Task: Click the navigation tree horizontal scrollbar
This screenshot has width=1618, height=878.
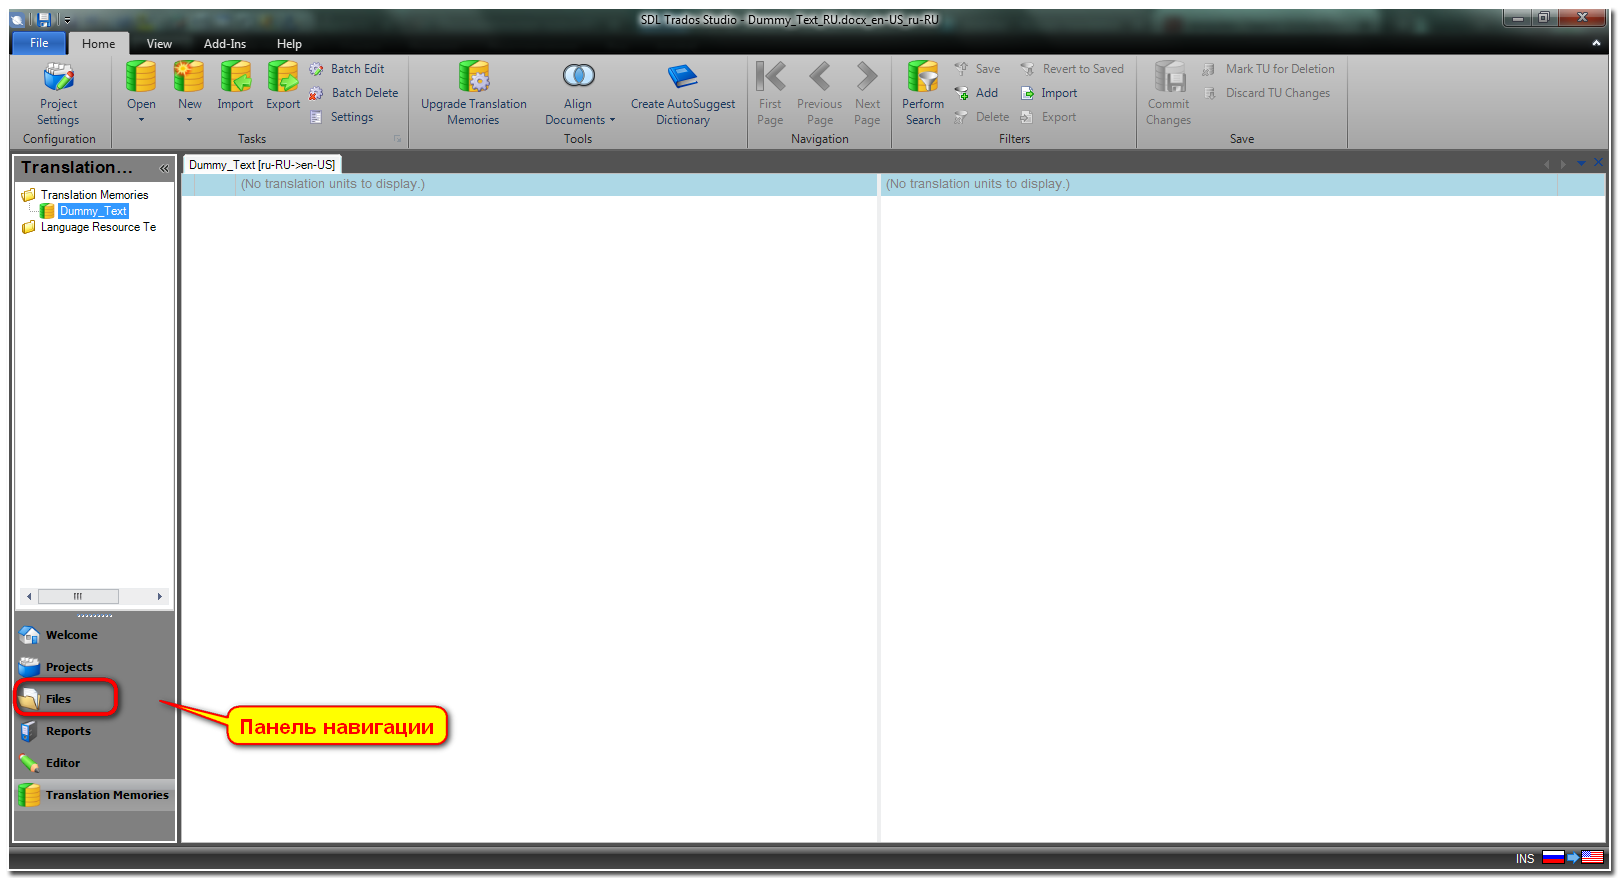Action: tap(78, 596)
